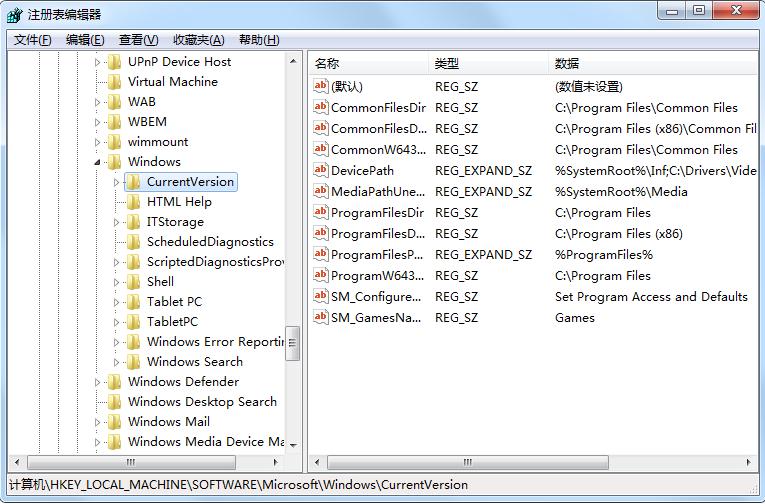Open the 帮助(H) menu

pos(259,40)
